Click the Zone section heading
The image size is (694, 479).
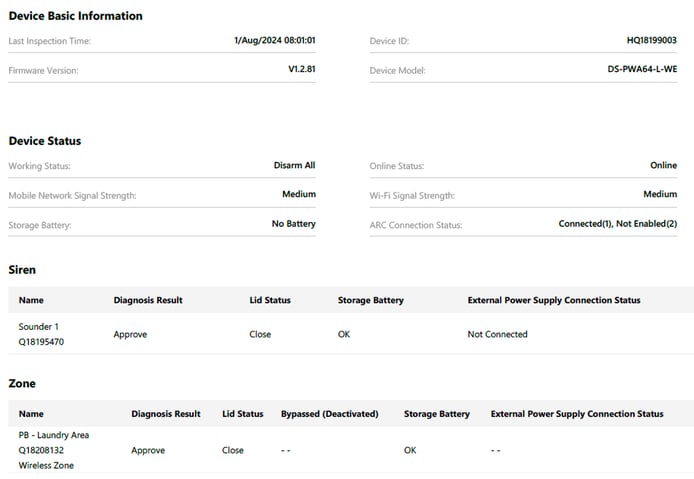point(22,383)
